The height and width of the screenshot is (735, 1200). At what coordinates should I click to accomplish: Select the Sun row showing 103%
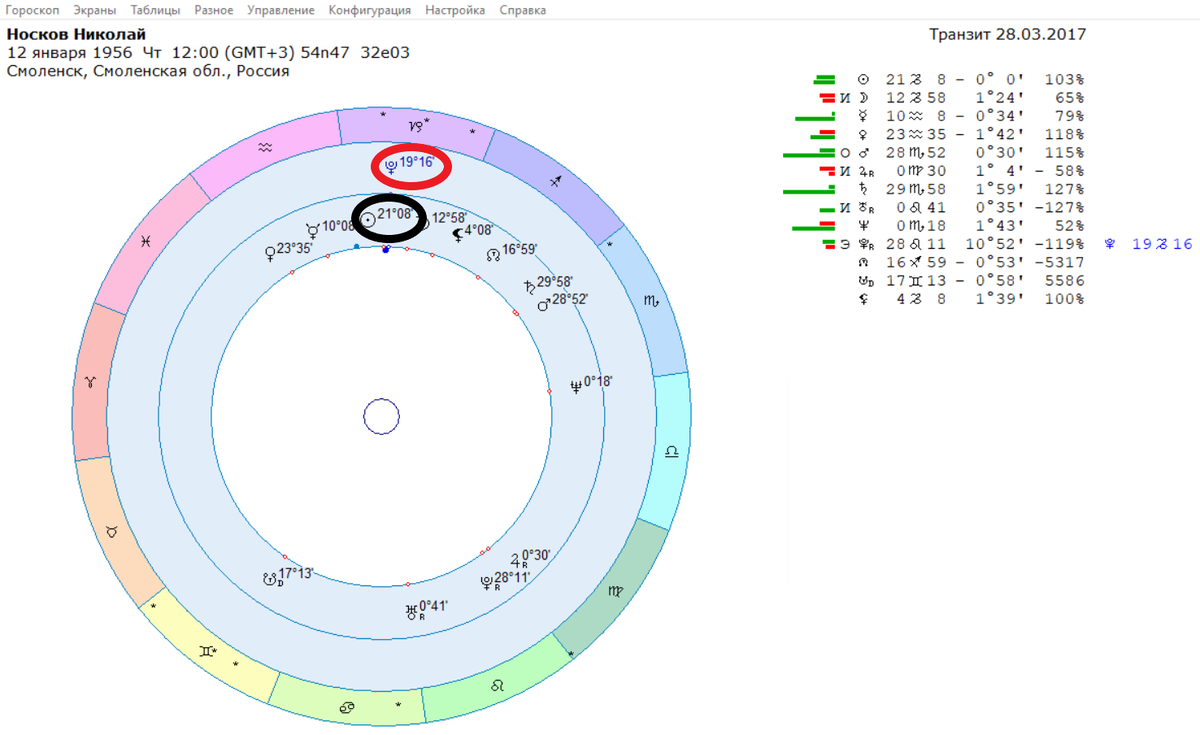pyautogui.click(x=948, y=80)
